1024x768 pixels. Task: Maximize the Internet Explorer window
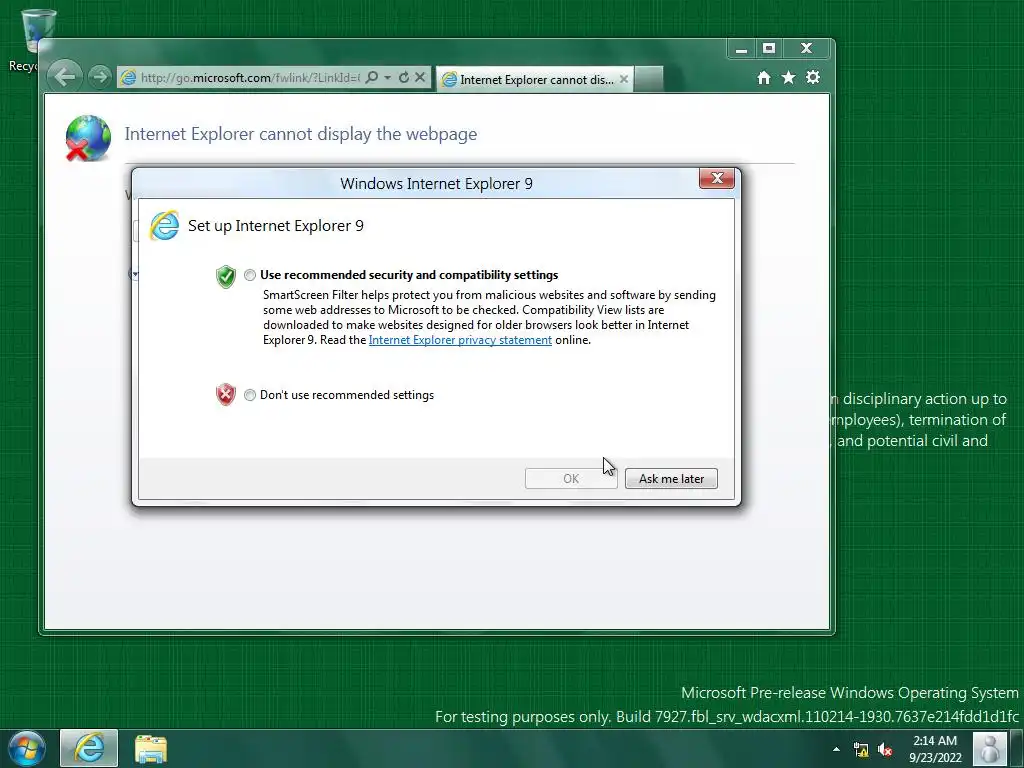[x=769, y=49]
